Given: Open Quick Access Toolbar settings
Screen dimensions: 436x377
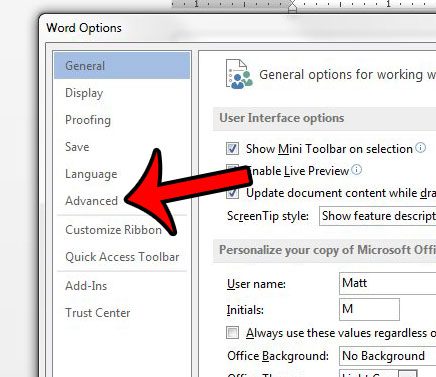Looking at the screenshot, I should pos(122,257).
